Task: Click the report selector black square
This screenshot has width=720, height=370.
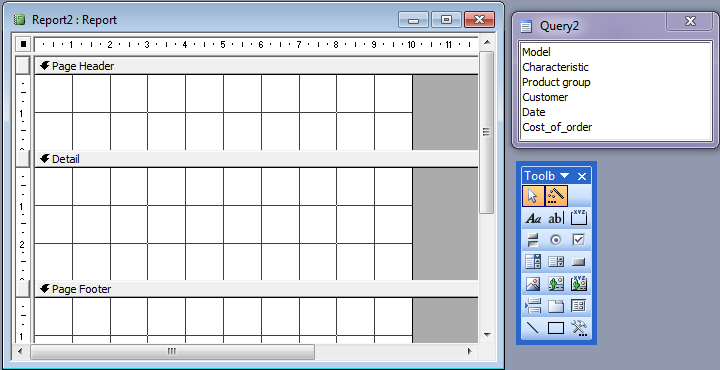Action: coord(23,45)
